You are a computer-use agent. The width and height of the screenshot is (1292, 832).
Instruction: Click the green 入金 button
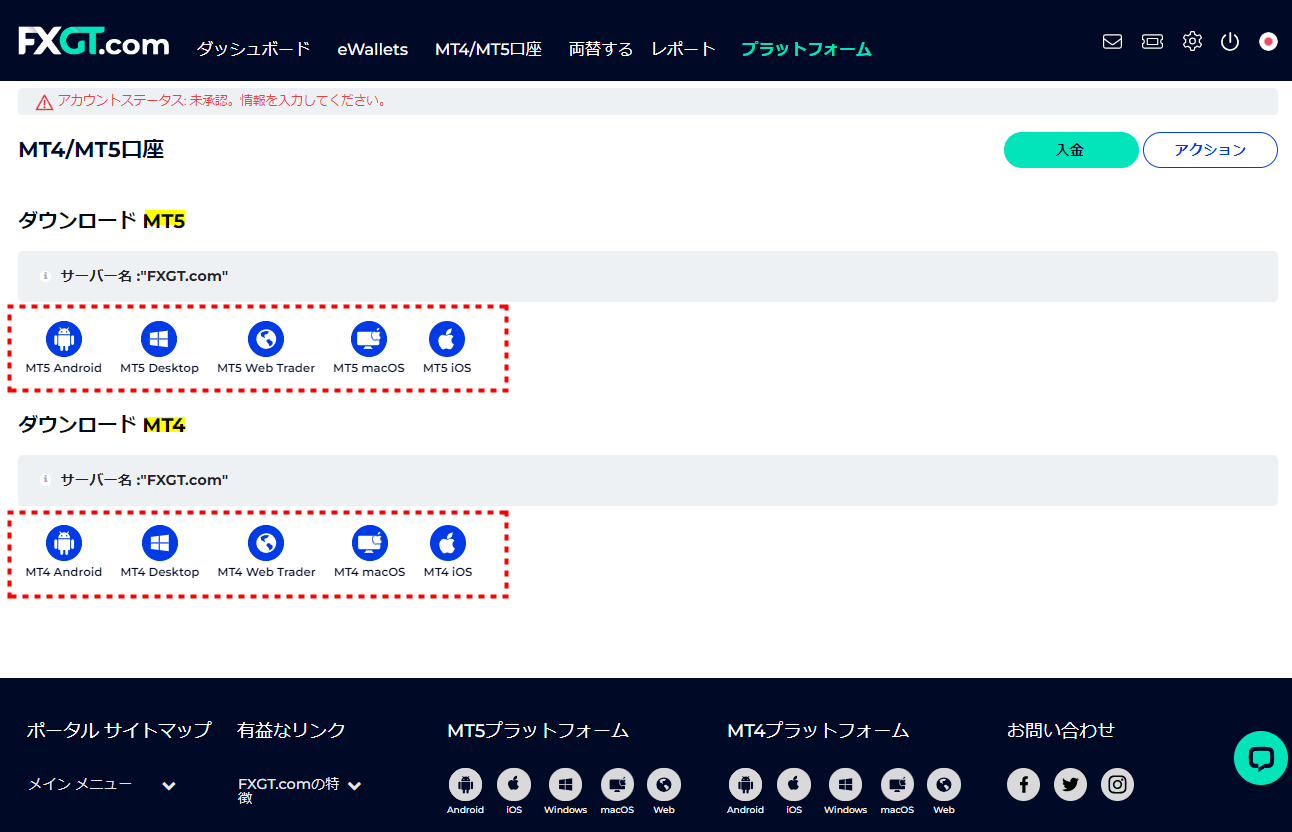pyautogui.click(x=1071, y=150)
